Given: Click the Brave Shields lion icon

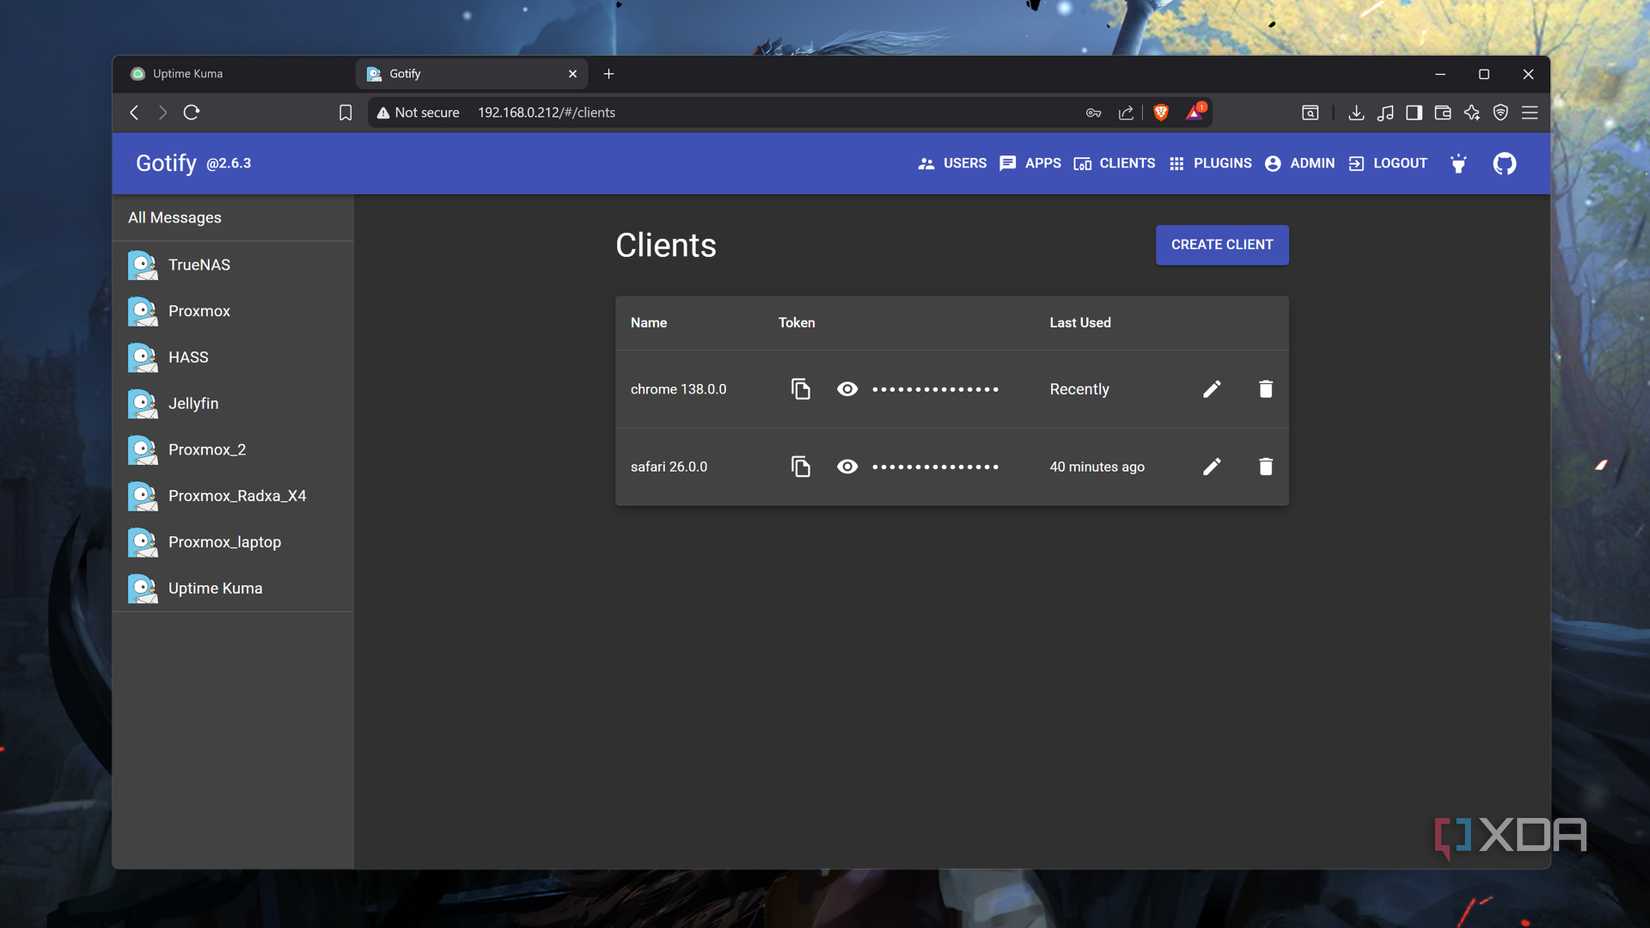Looking at the screenshot, I should coord(1160,113).
